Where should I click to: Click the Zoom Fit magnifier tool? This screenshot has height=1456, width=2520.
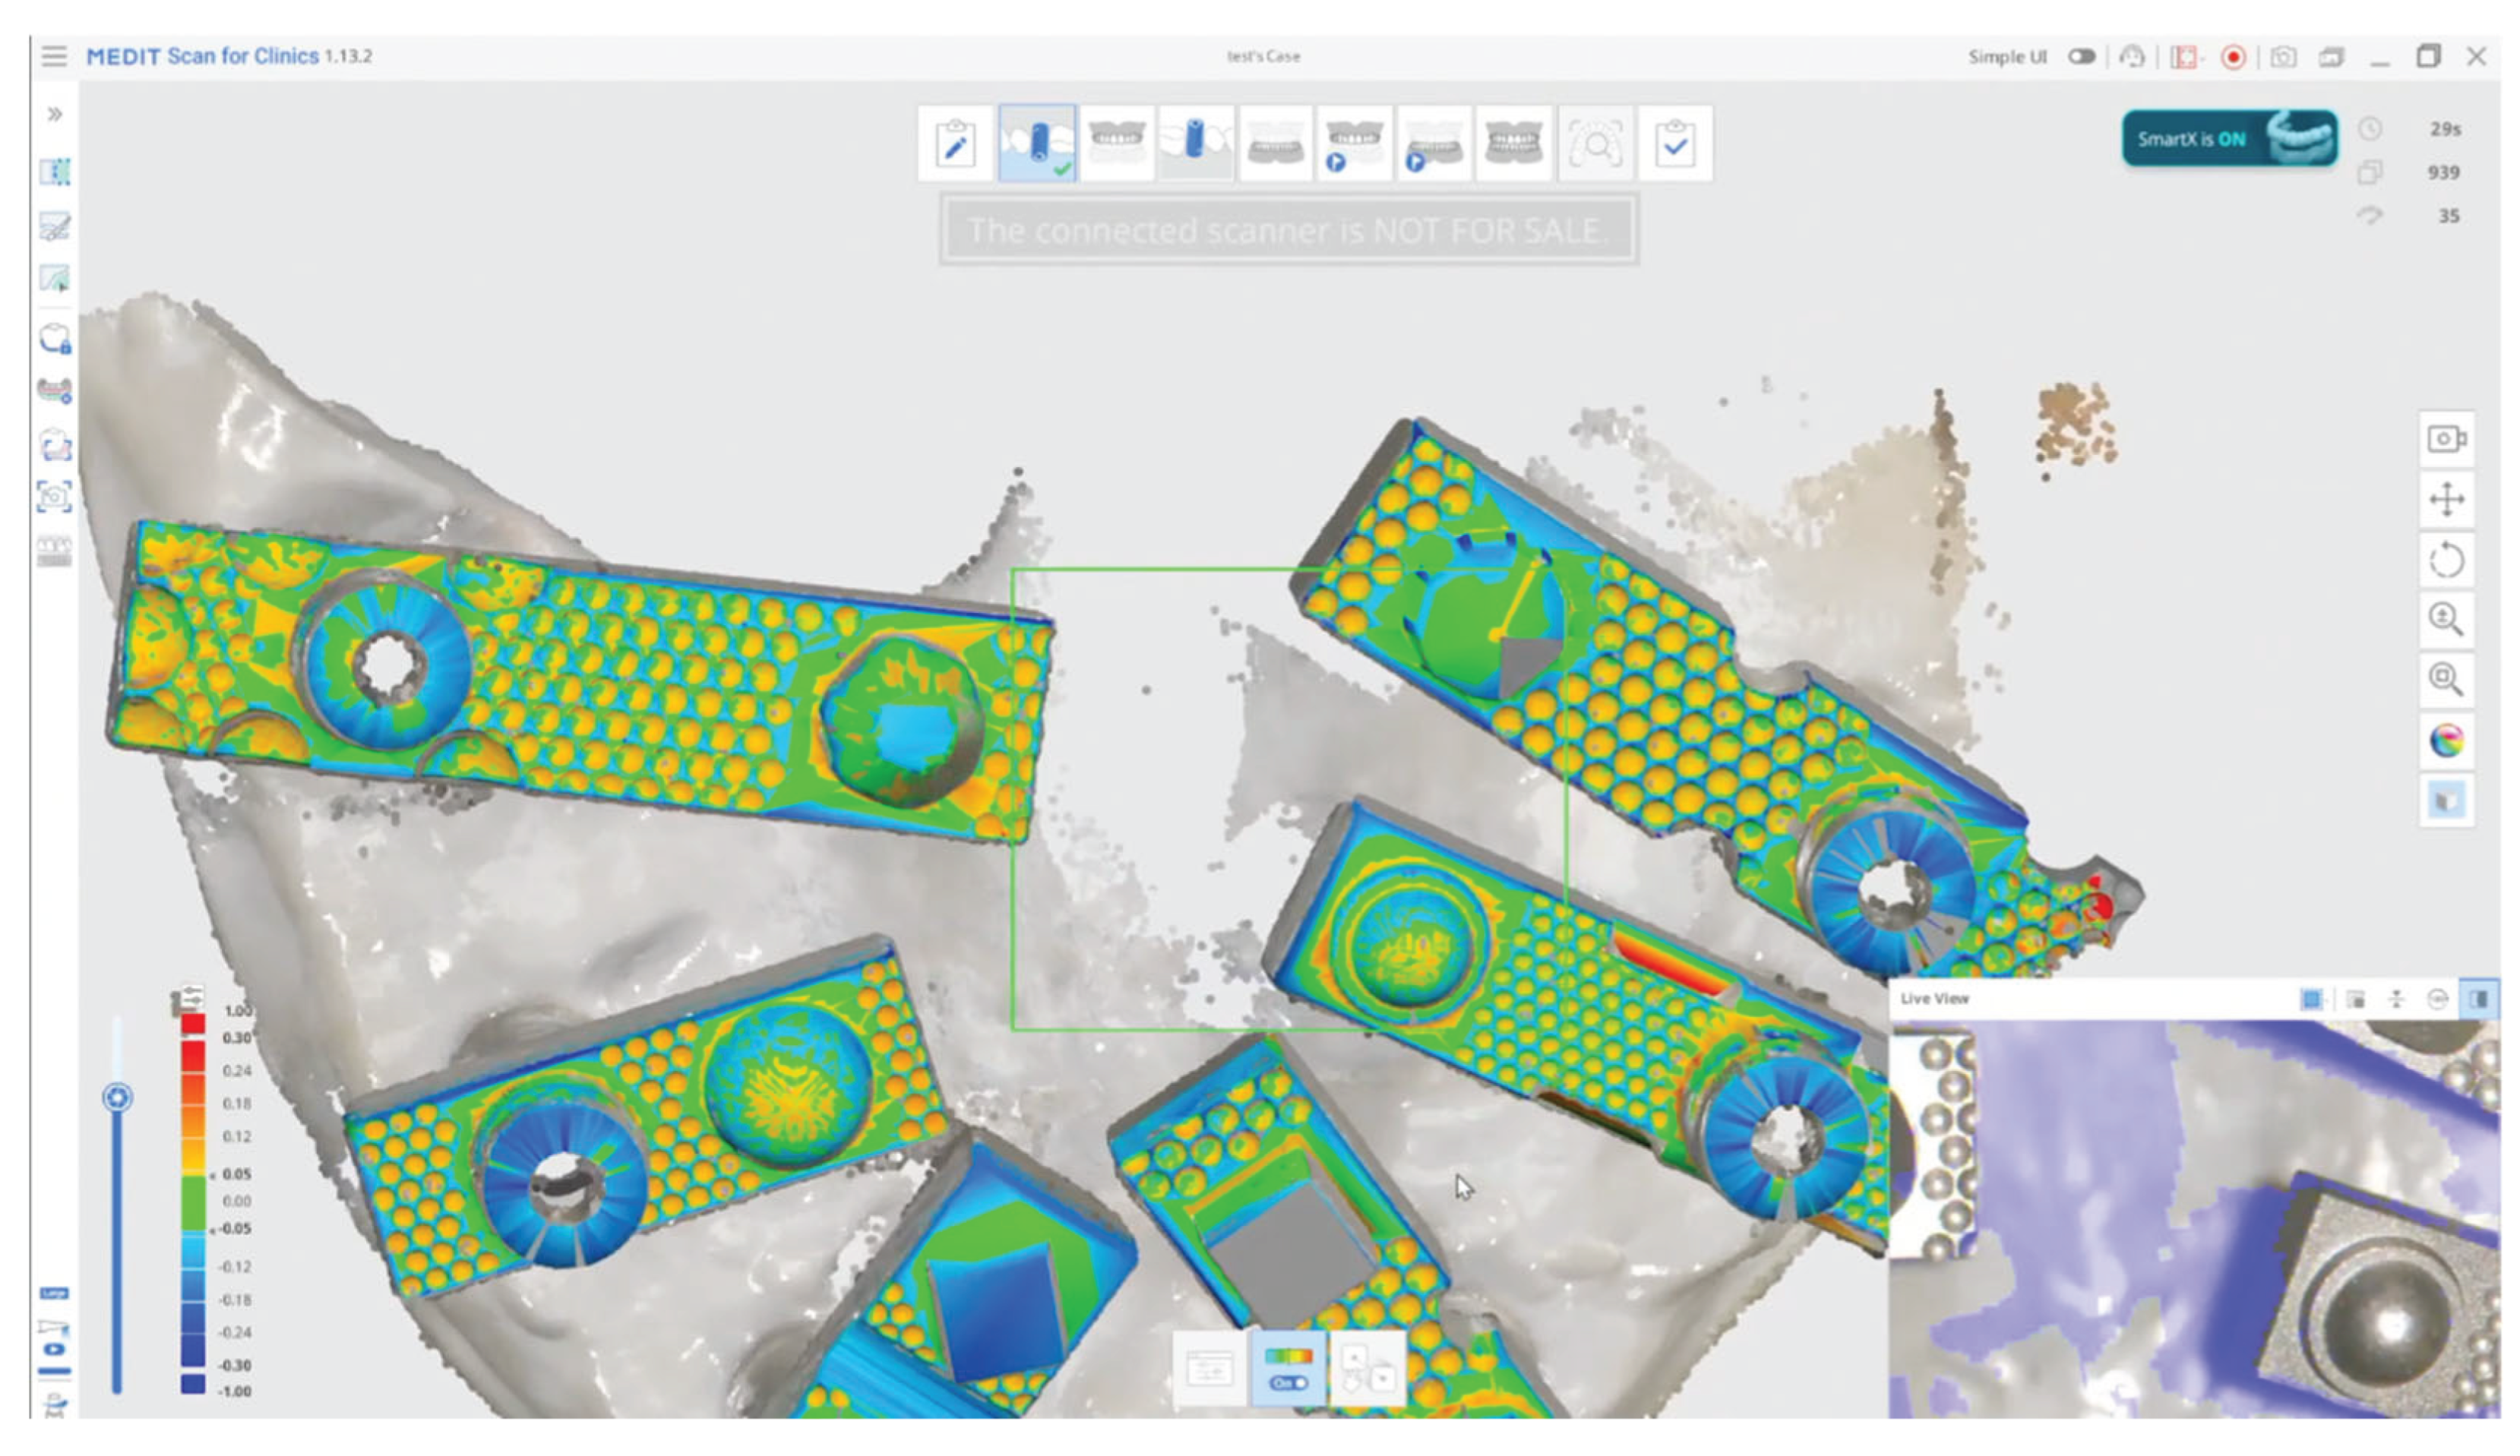(2446, 680)
